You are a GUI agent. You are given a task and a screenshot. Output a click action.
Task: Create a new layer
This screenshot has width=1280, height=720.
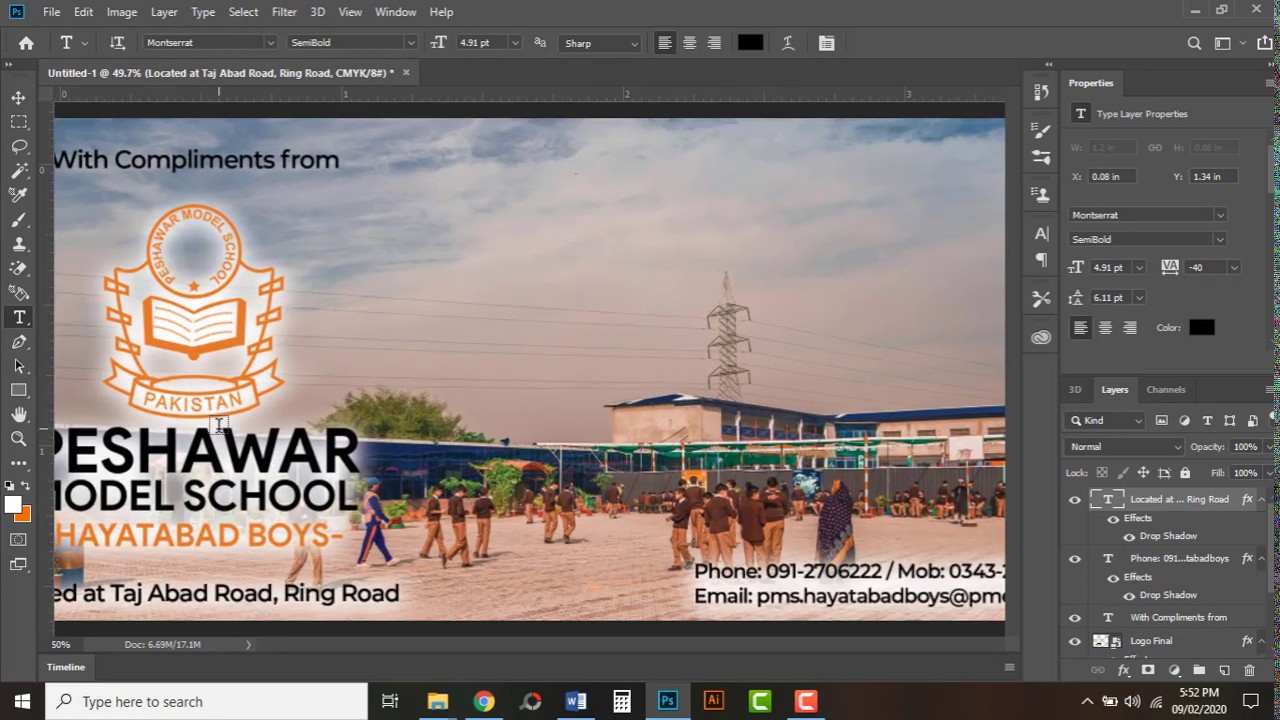point(1224,670)
